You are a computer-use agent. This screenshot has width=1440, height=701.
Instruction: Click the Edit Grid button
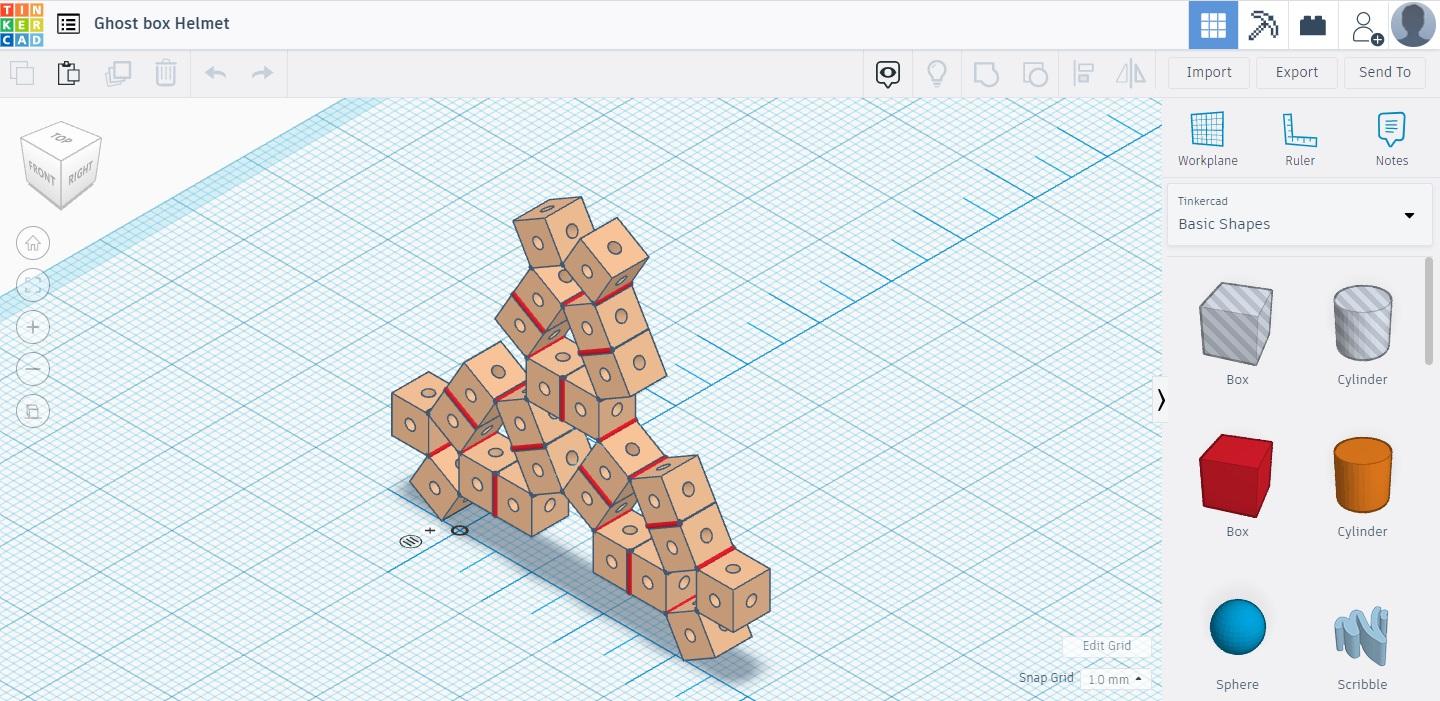1107,646
